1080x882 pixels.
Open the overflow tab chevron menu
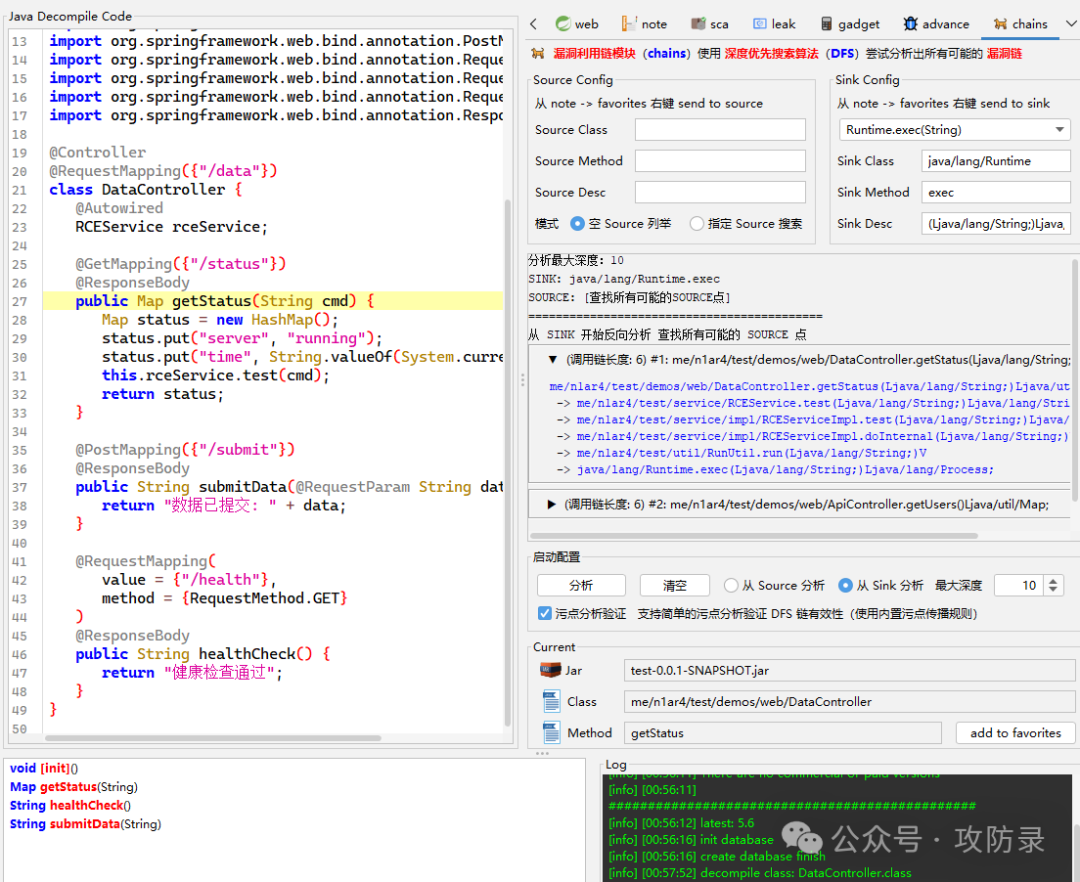pos(1070,23)
